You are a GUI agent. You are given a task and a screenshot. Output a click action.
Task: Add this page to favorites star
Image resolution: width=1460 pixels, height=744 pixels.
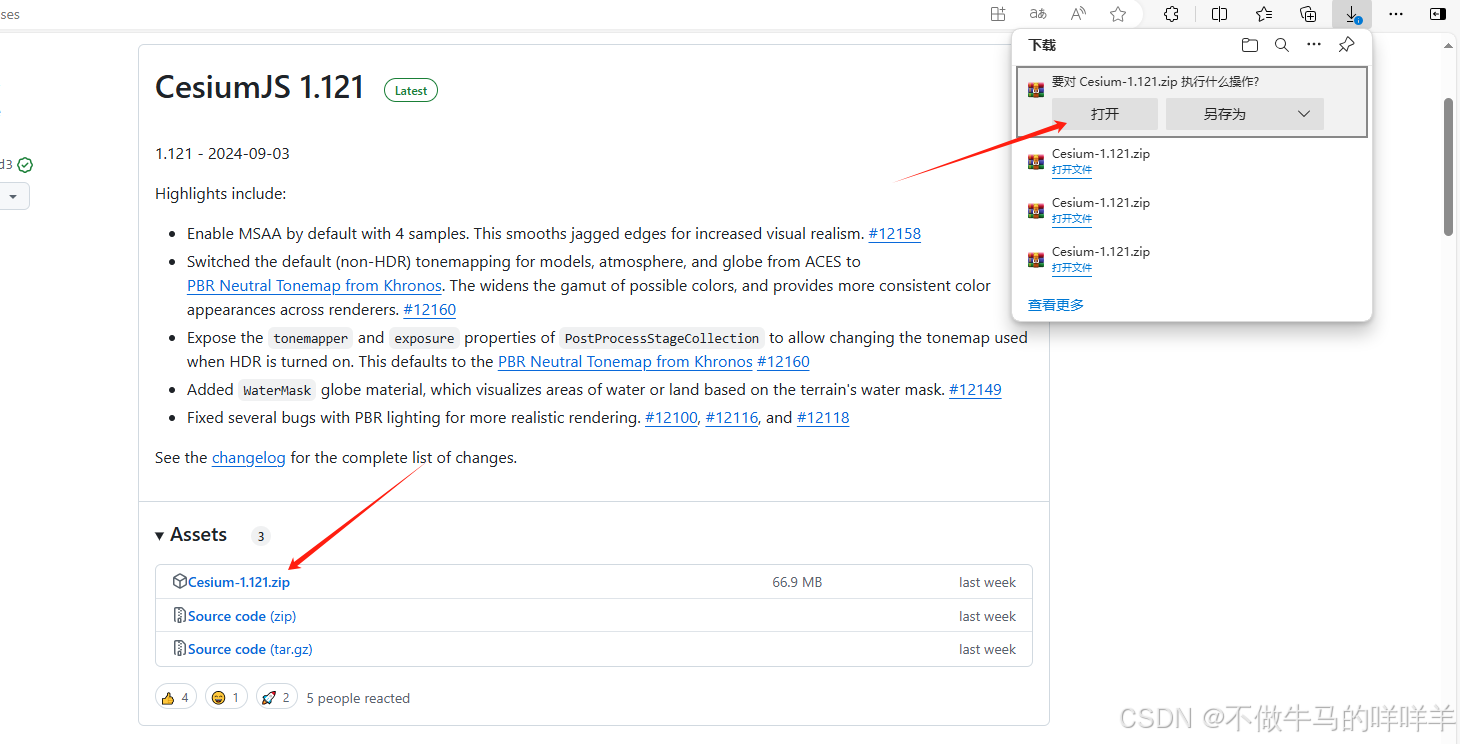(x=1118, y=14)
